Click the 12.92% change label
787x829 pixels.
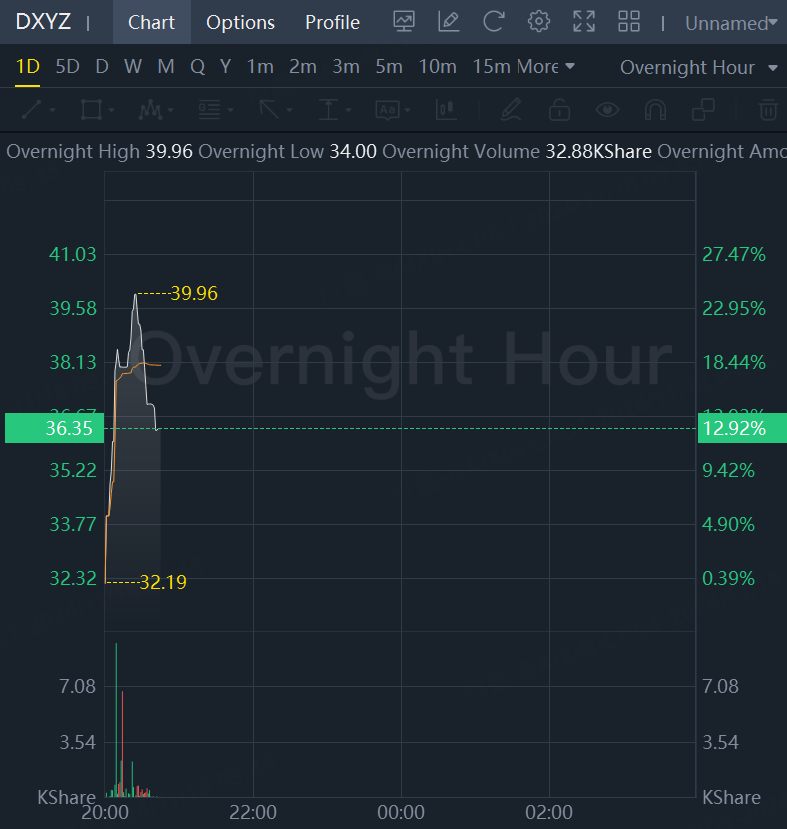pos(742,428)
